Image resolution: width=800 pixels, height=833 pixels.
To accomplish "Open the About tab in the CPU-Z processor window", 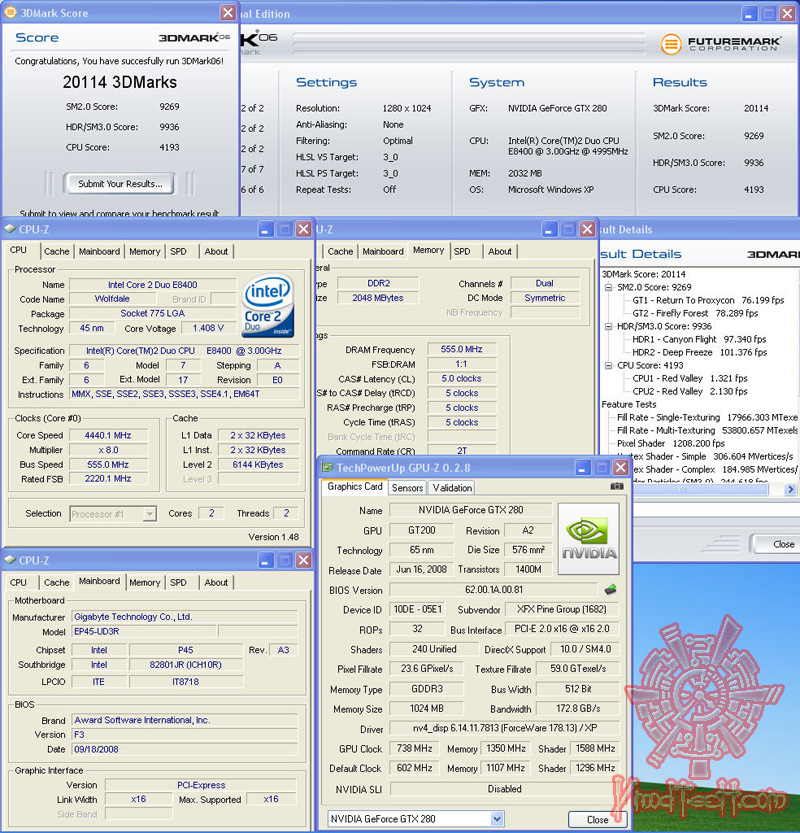I will point(216,251).
